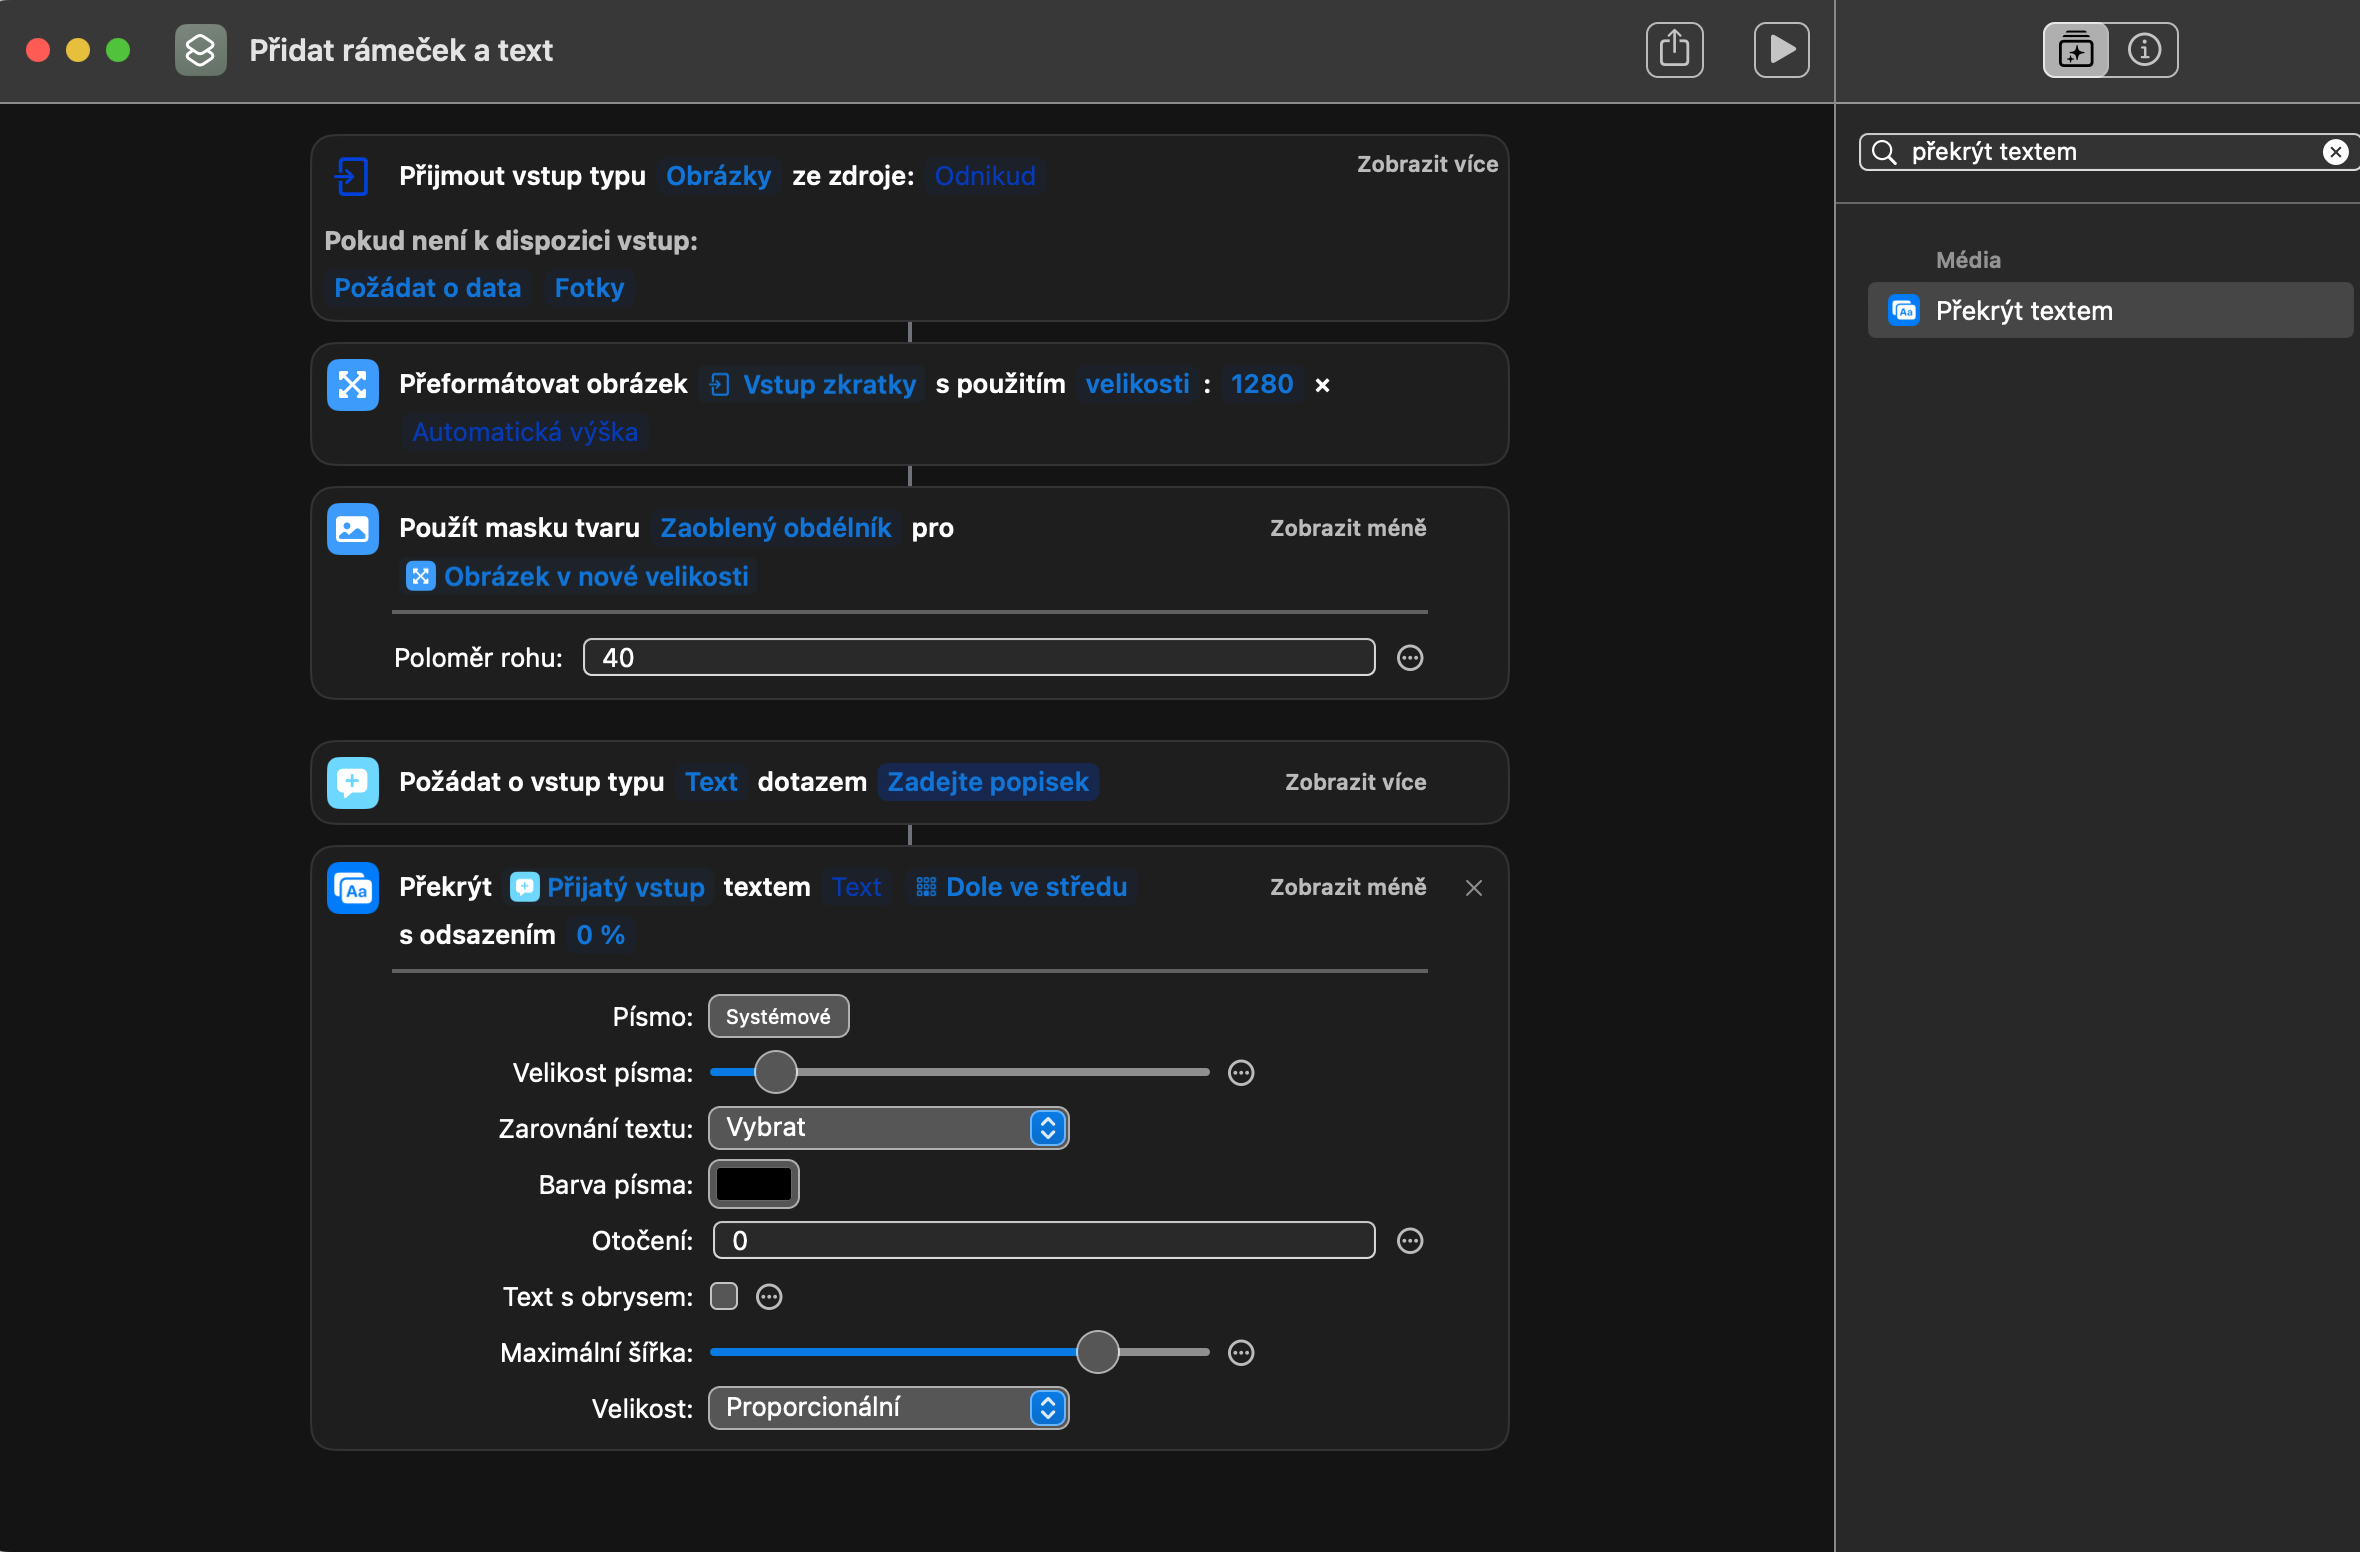Click the Systémové font button
The width and height of the screenshot is (2360, 1552).
tap(778, 1017)
